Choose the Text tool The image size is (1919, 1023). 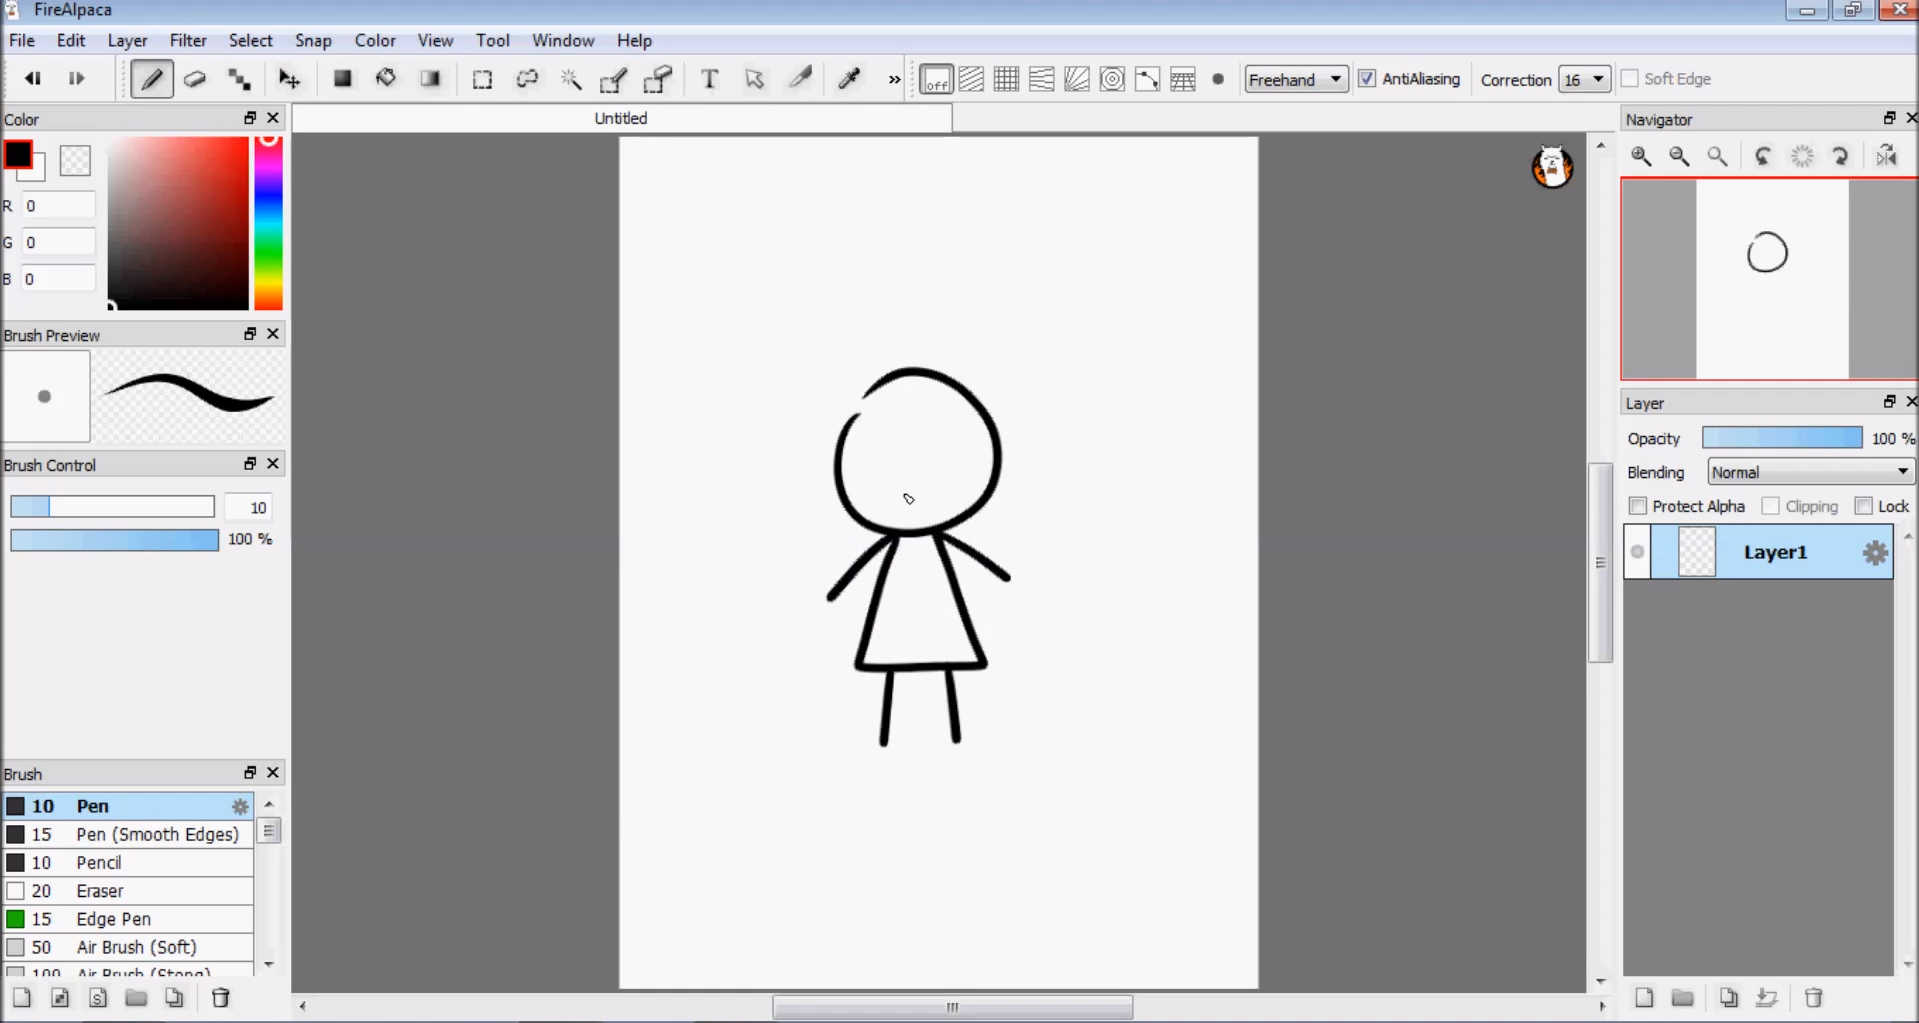pos(709,79)
